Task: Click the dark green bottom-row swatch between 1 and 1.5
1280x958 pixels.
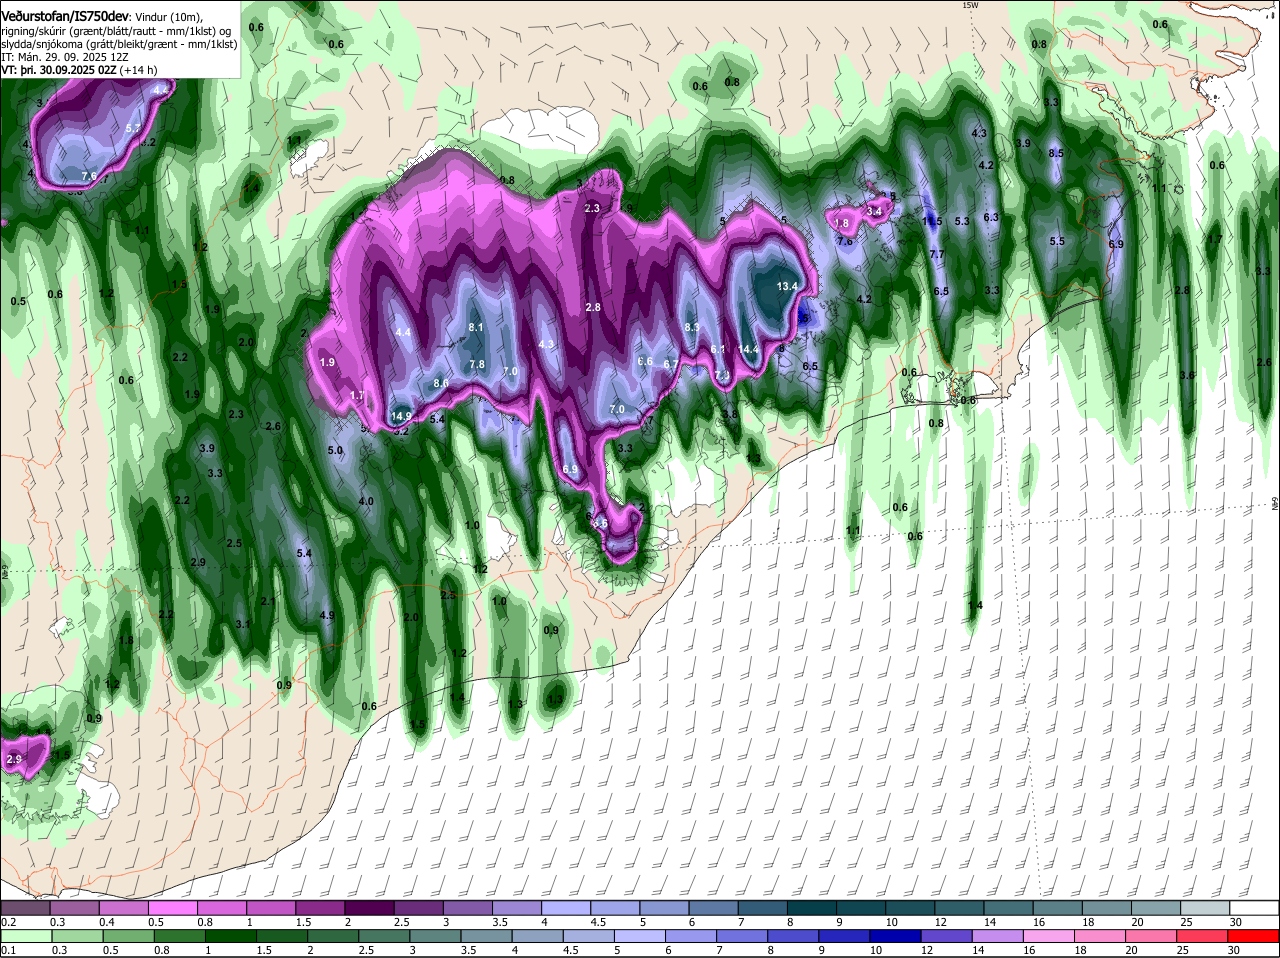Action: [x=230, y=936]
